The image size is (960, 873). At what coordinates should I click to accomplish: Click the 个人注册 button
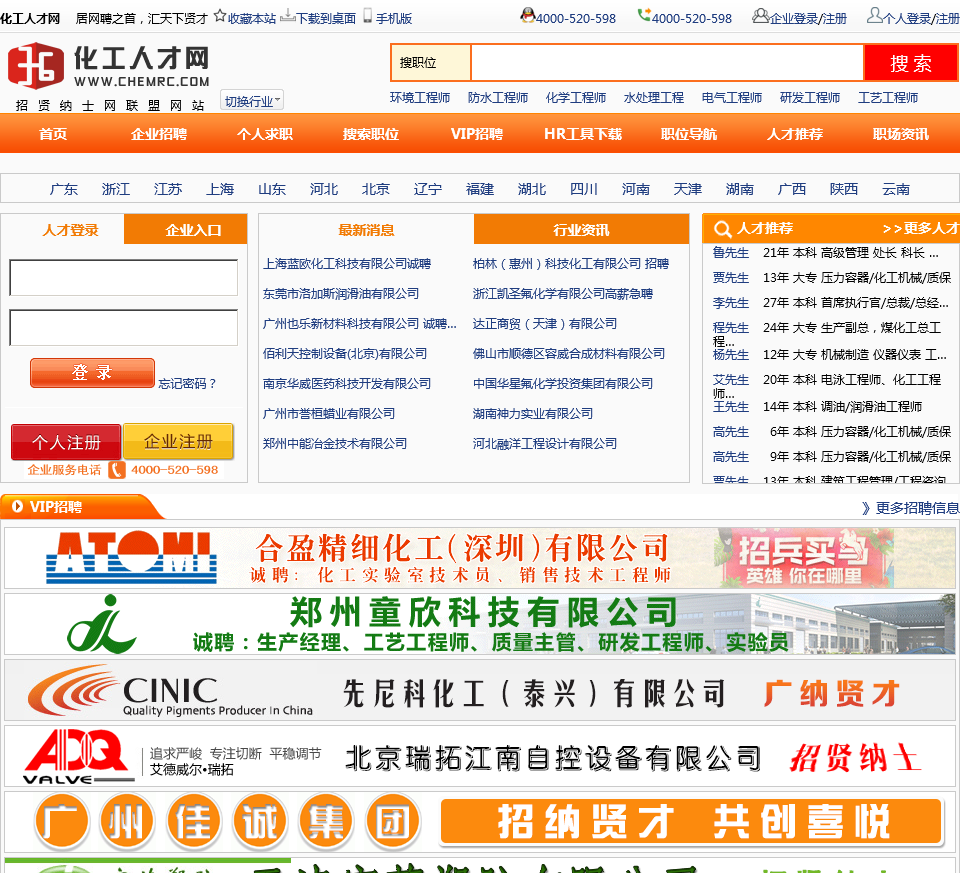[66, 441]
